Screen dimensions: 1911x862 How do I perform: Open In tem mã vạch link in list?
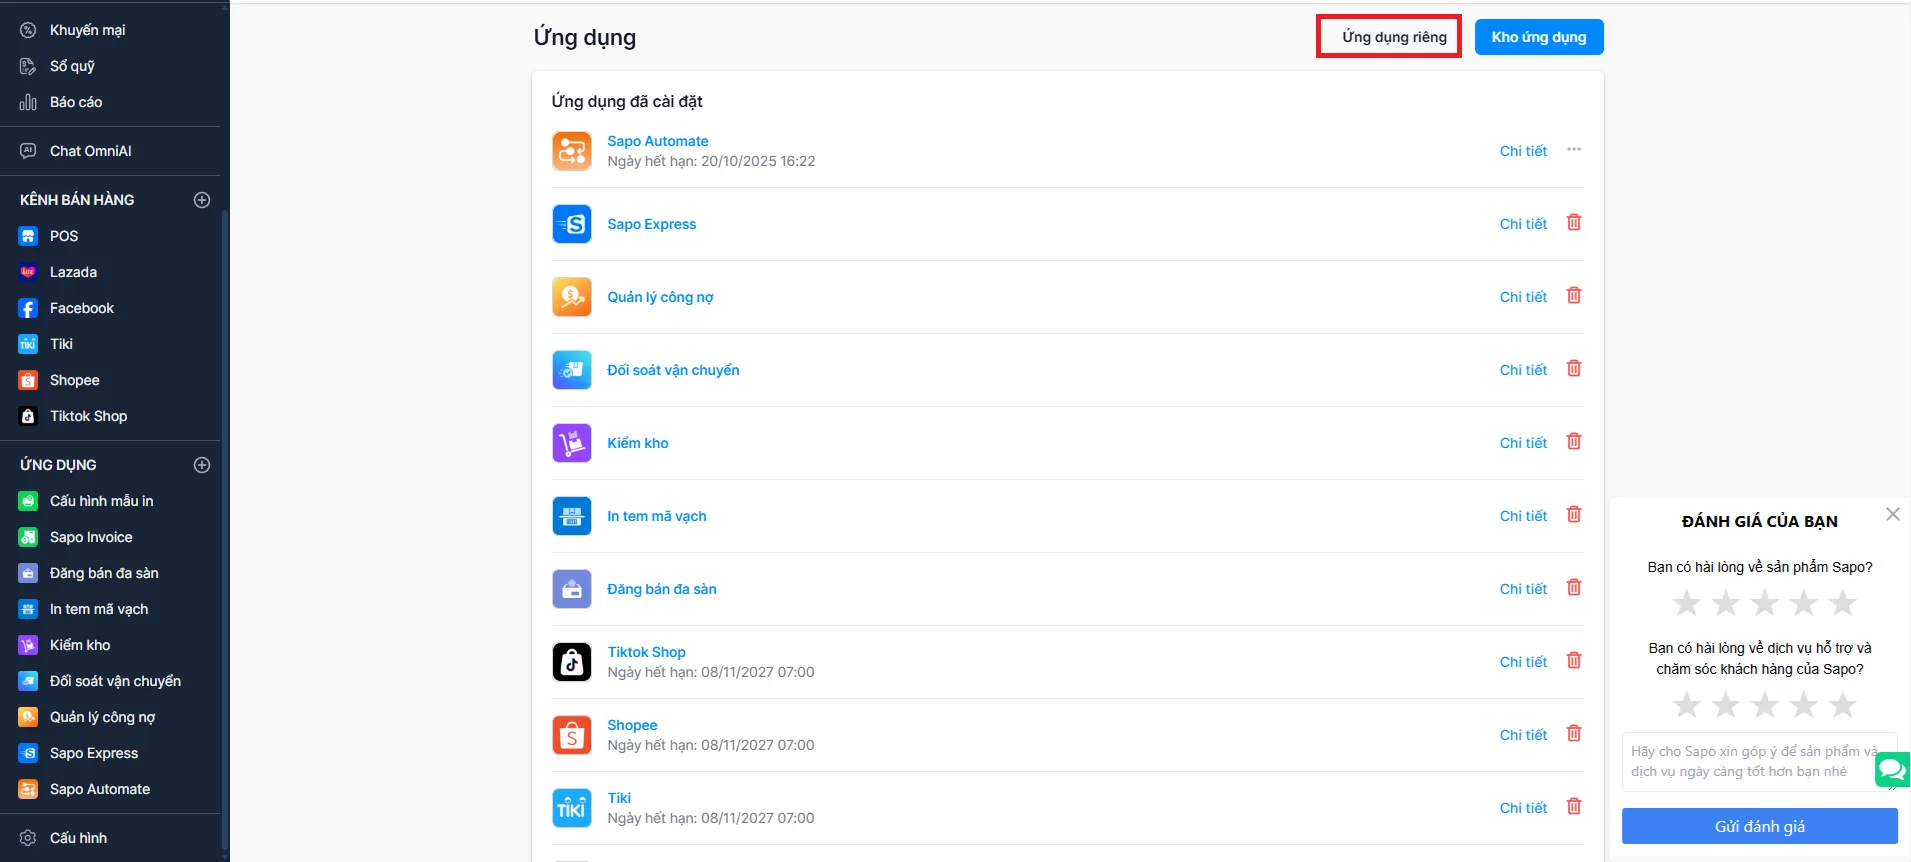[657, 516]
